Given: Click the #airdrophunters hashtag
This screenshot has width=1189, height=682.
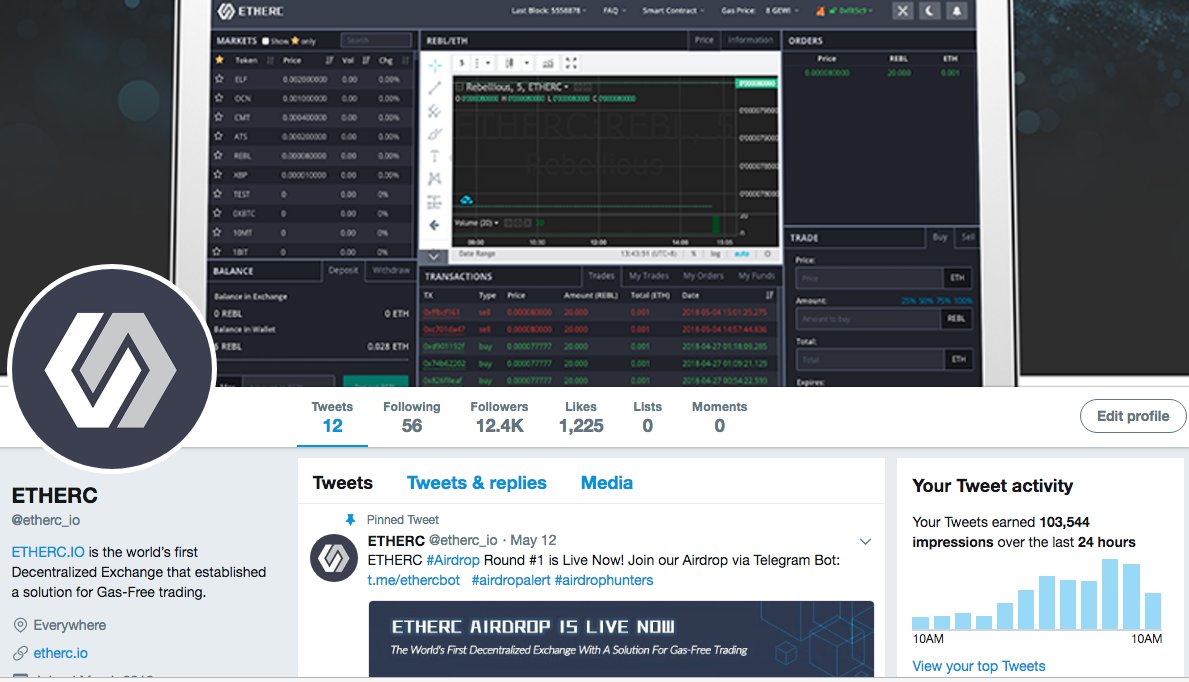Looking at the screenshot, I should click(604, 580).
